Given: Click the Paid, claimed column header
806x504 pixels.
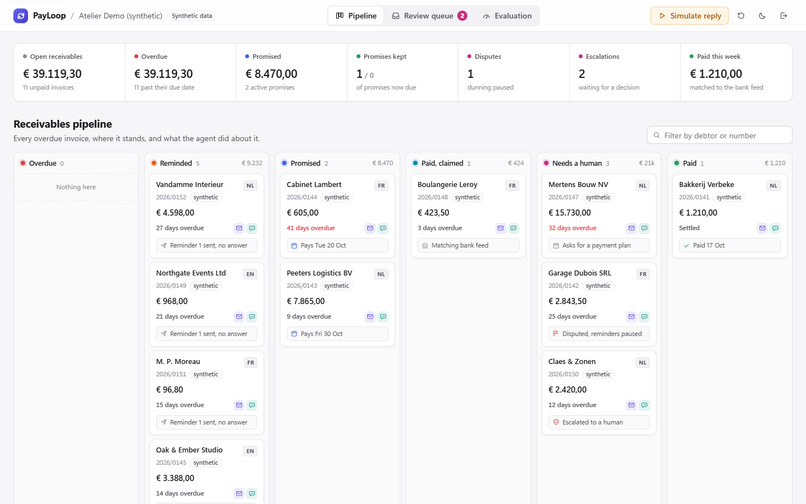Looking at the screenshot, I should [468, 163].
